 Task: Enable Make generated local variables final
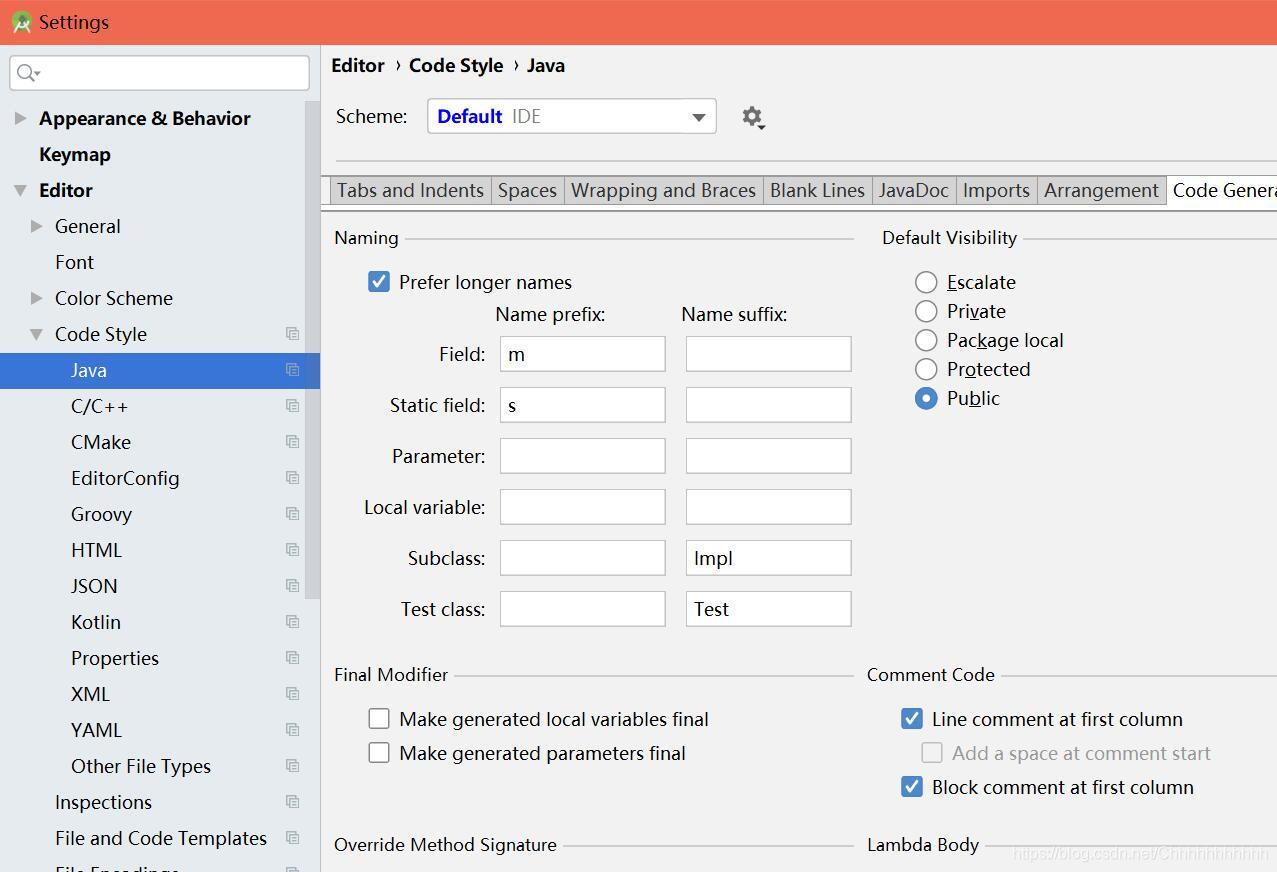point(379,719)
